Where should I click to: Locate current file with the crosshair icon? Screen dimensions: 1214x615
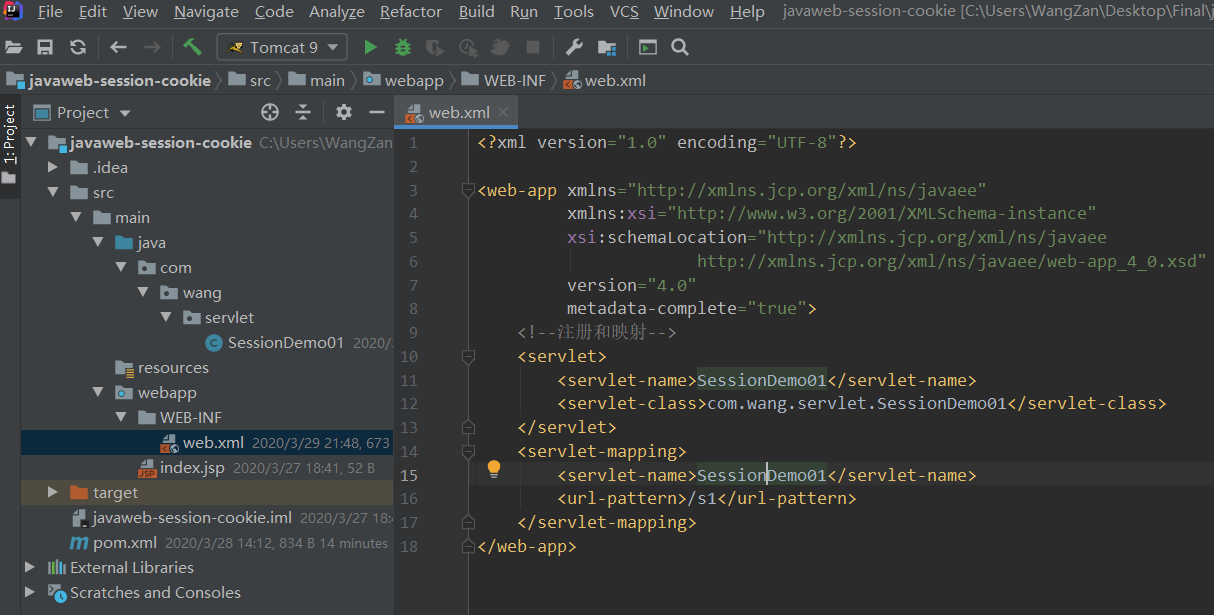[270, 112]
